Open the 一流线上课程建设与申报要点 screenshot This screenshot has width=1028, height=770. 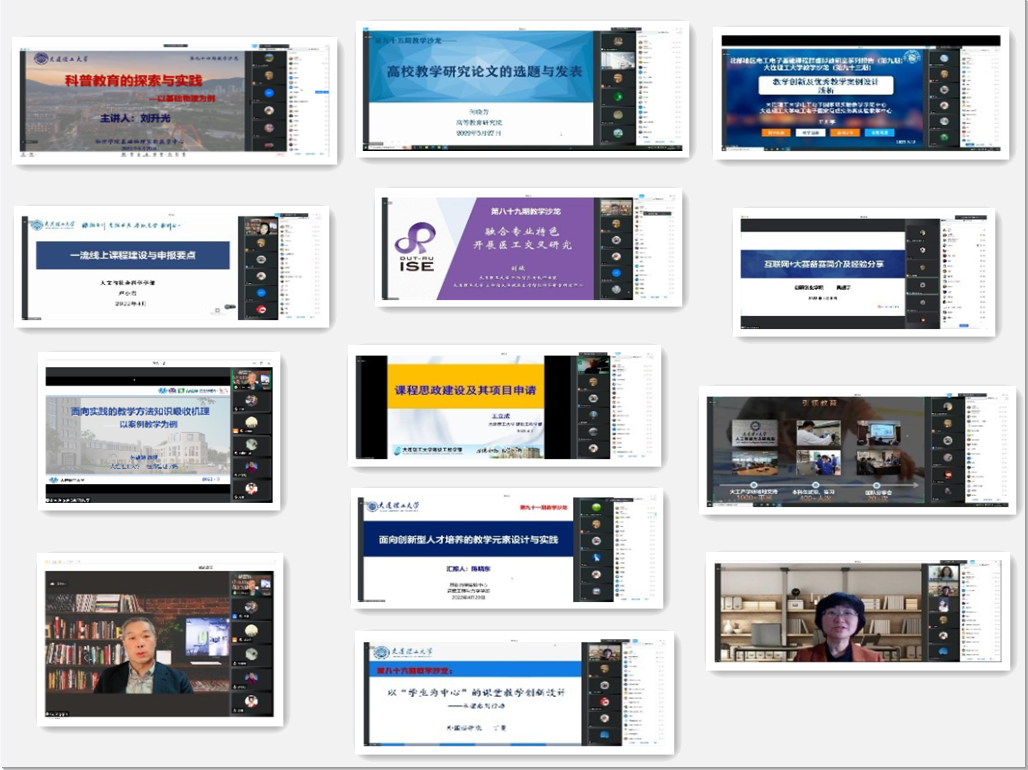171,266
